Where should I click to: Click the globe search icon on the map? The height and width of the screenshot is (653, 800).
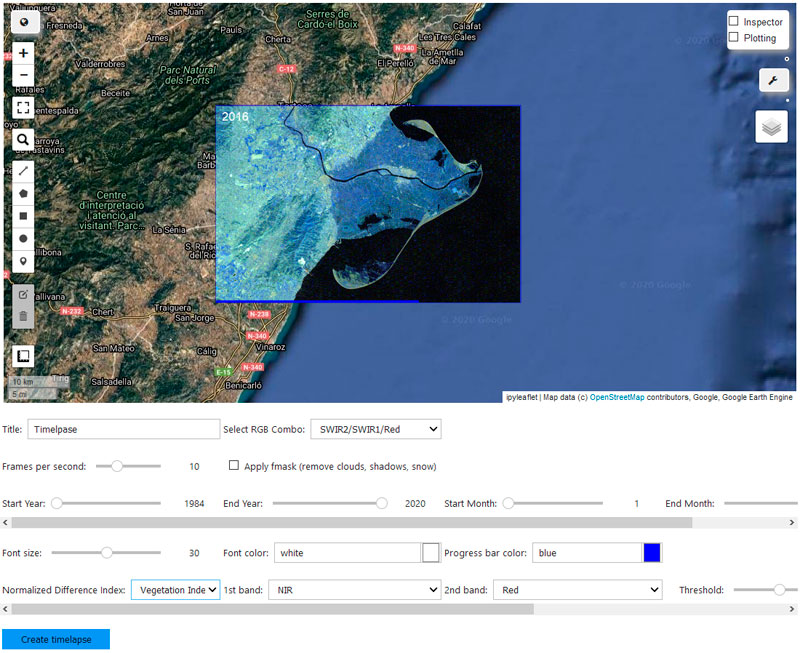(x=23, y=22)
